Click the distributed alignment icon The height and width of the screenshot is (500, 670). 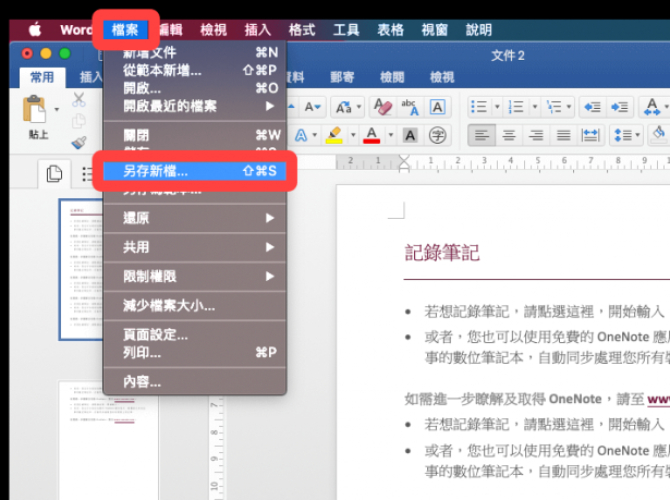[x=591, y=135]
